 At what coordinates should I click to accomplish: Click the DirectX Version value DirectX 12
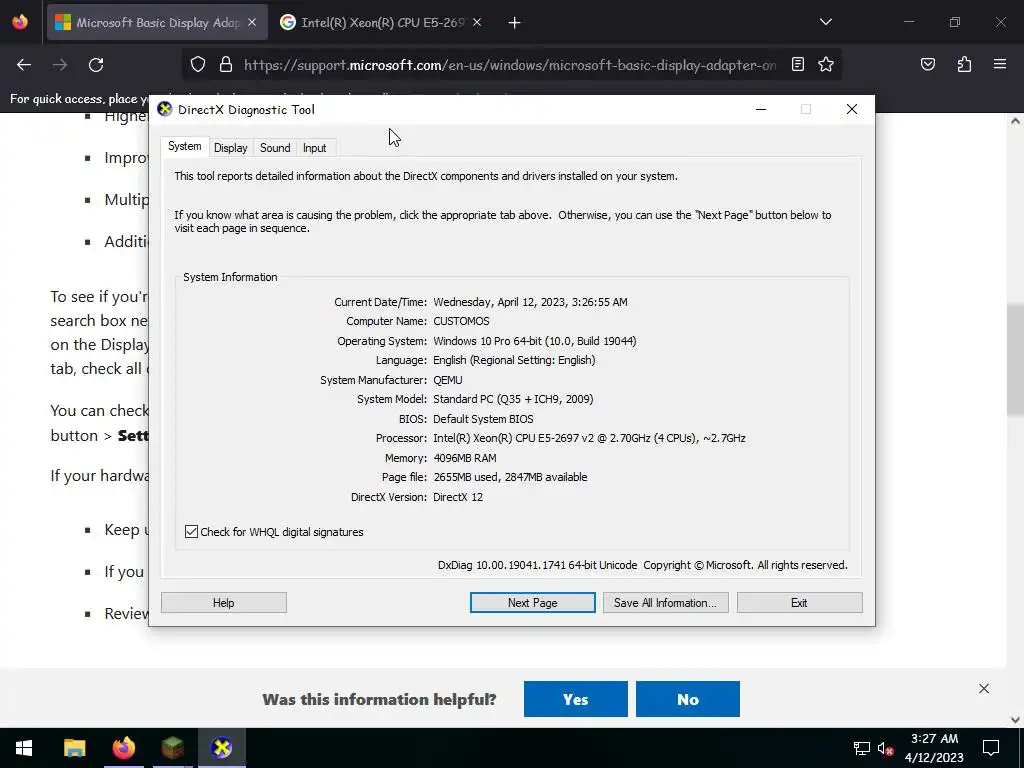[458, 497]
